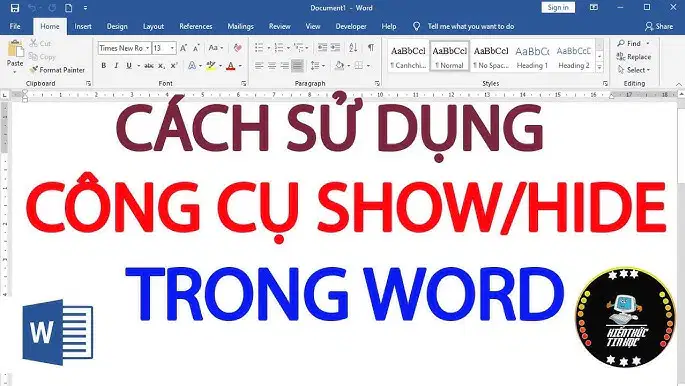
Task: Click the Increase Indent icon
Action: coord(335,48)
